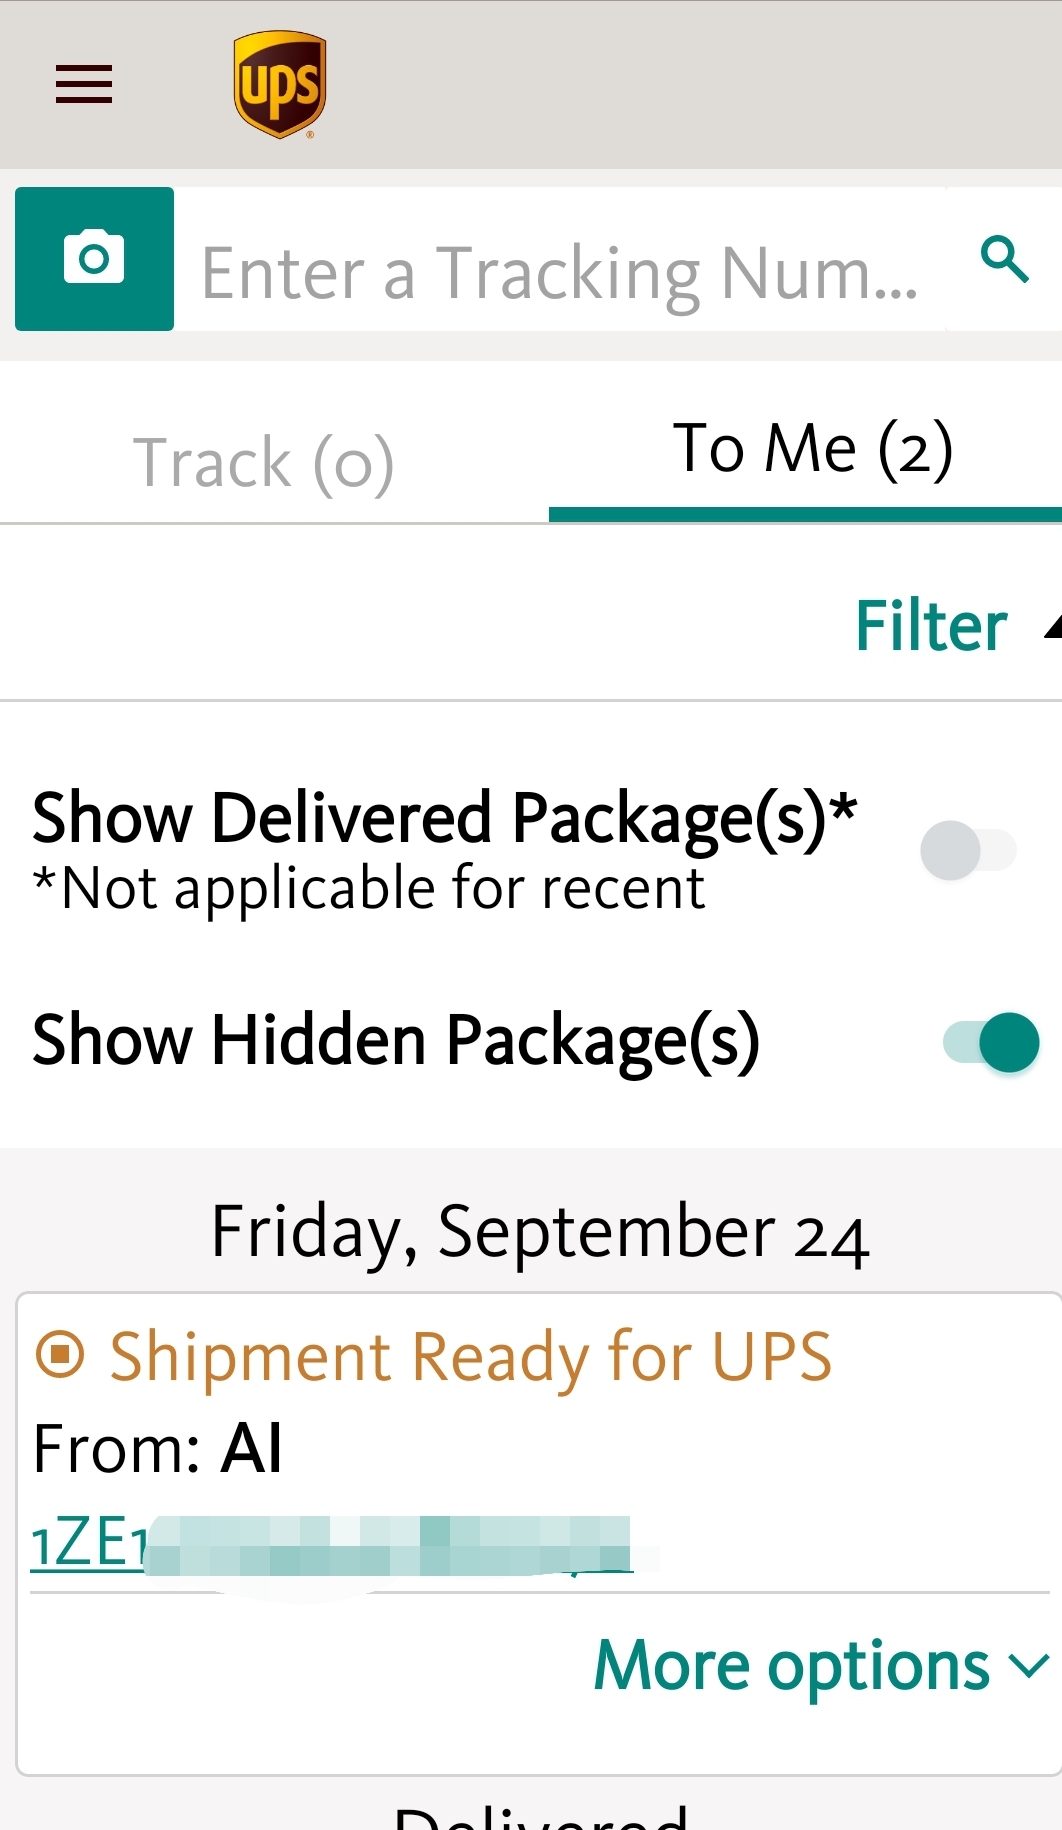Expand More options for the shipment
This screenshot has width=1062, height=1830.
click(x=791, y=1665)
